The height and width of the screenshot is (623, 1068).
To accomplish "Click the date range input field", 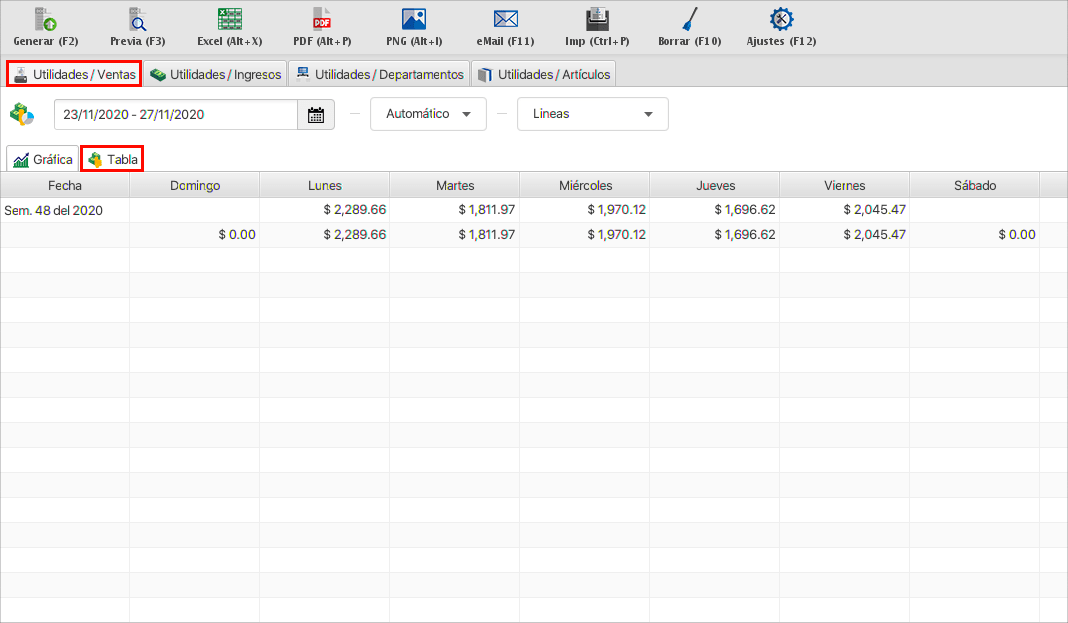I will [x=176, y=115].
